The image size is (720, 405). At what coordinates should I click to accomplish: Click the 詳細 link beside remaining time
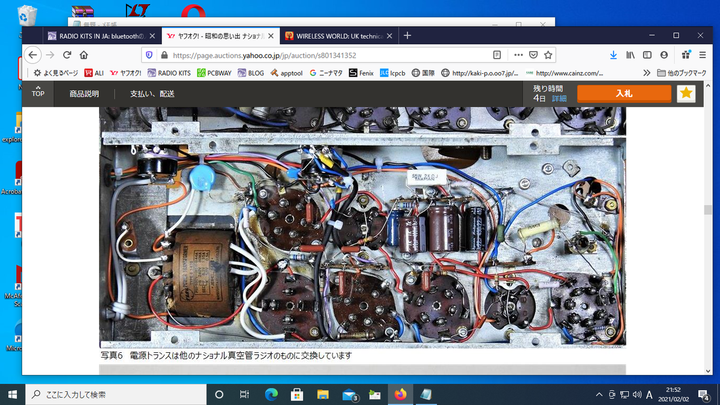pyautogui.click(x=559, y=98)
